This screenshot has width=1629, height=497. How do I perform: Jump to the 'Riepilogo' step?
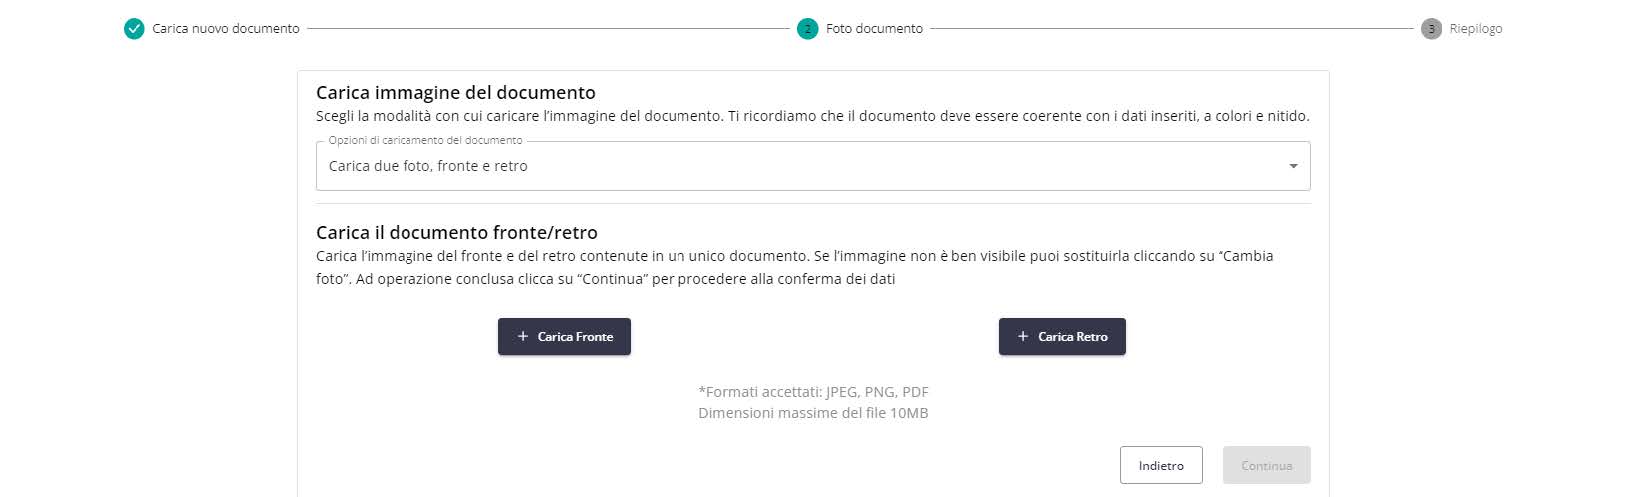click(x=1476, y=29)
